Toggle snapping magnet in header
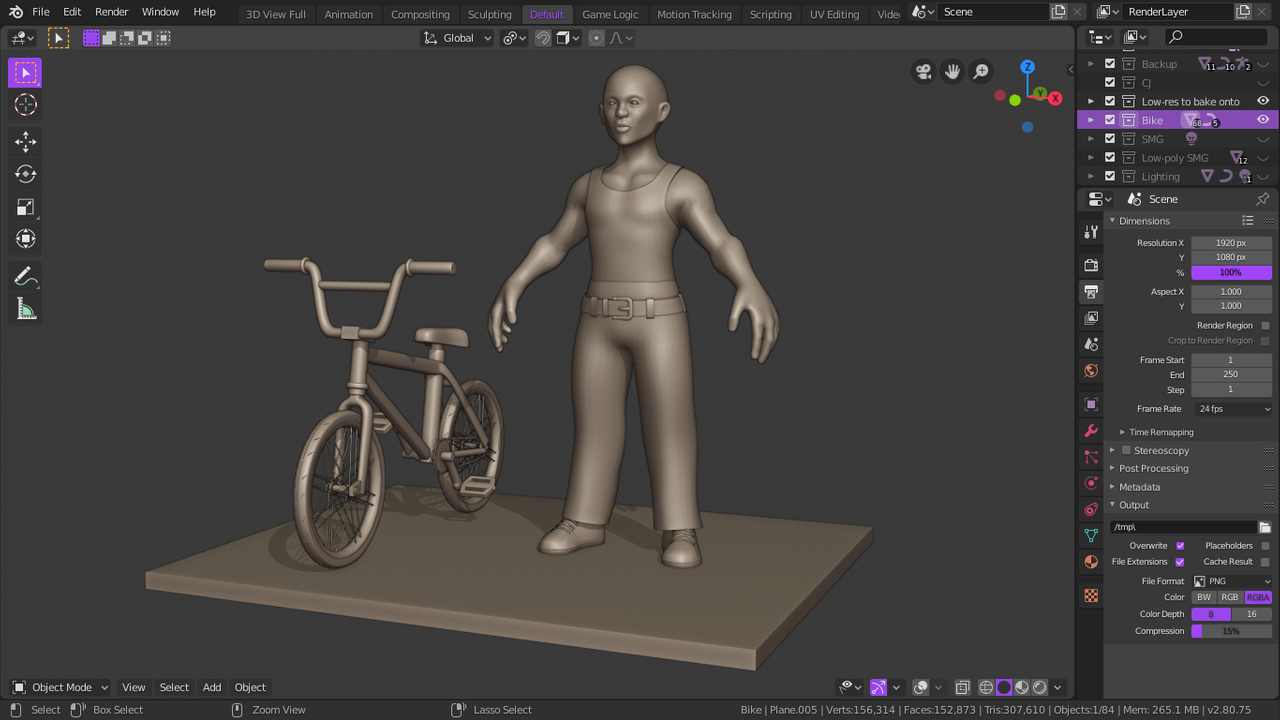Viewport: 1280px width, 720px height. 543,38
